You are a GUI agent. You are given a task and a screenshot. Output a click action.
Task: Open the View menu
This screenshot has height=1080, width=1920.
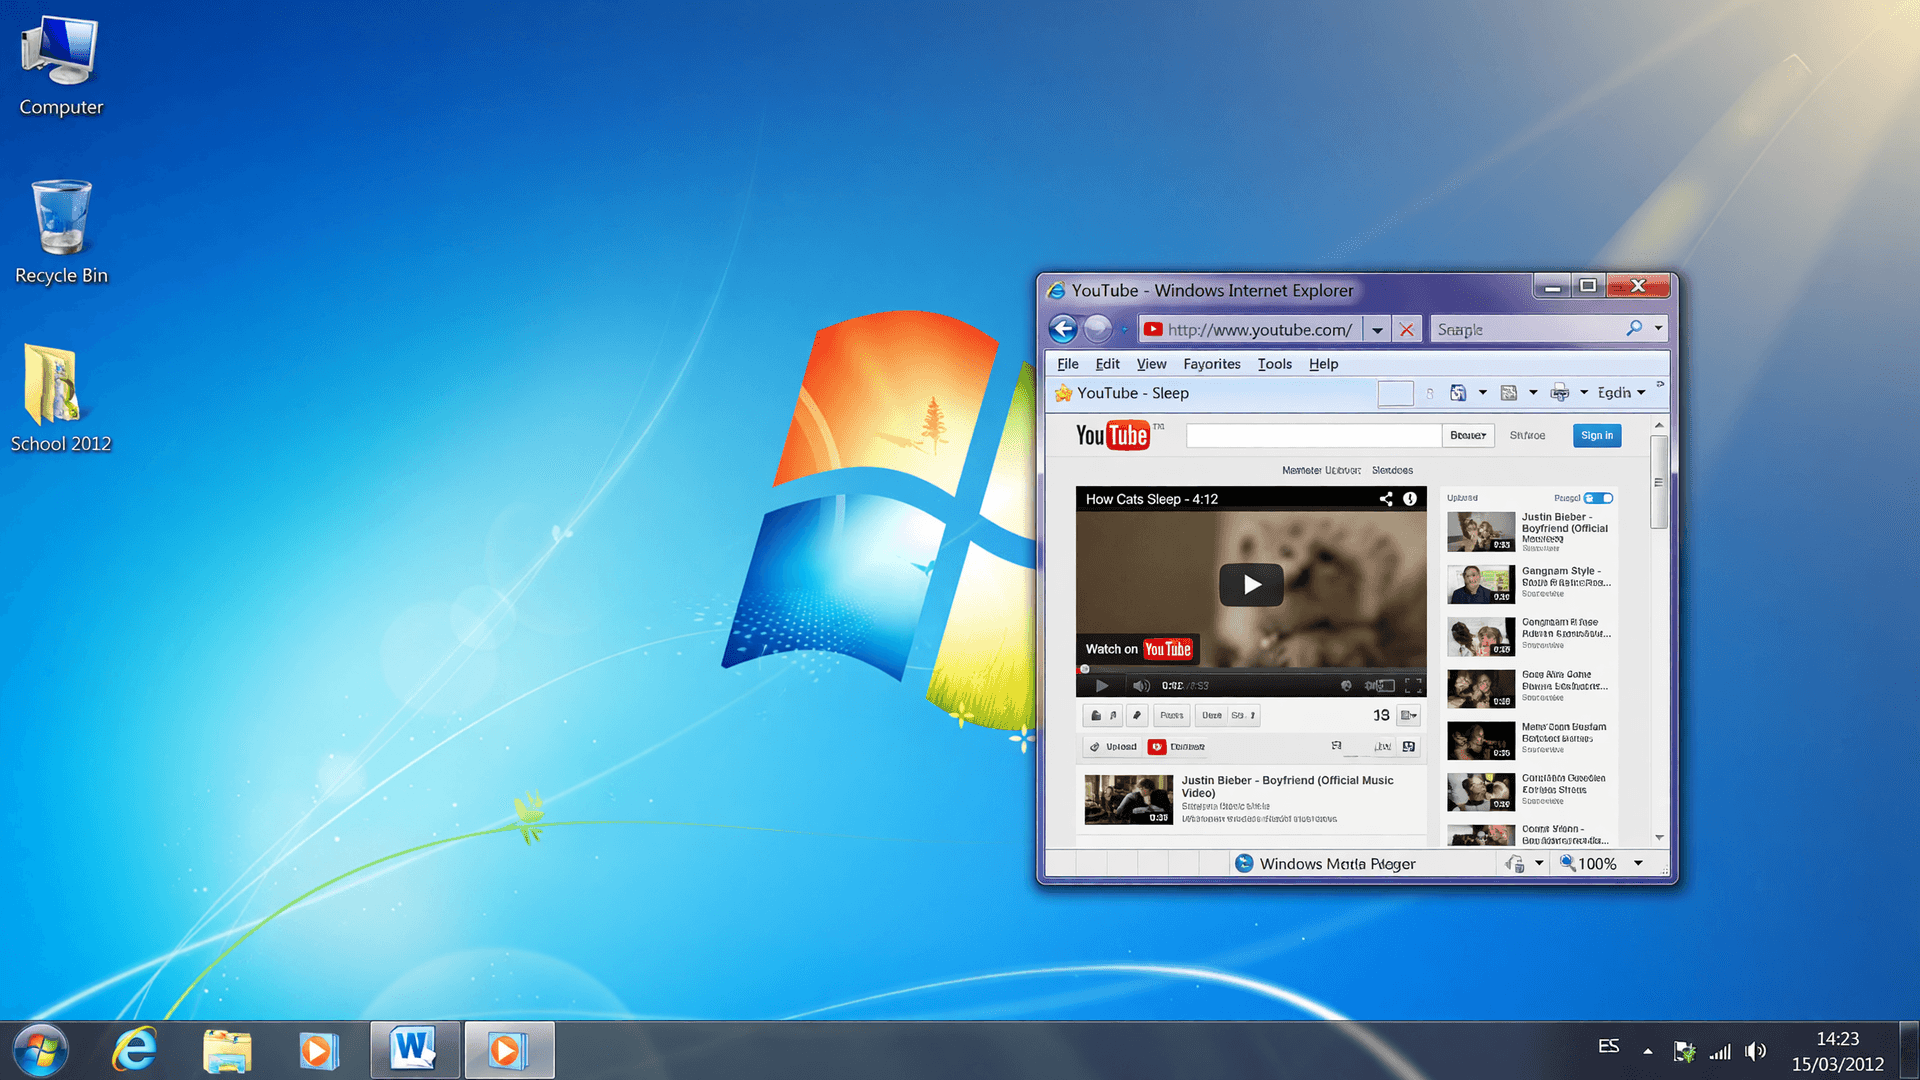tap(1151, 364)
